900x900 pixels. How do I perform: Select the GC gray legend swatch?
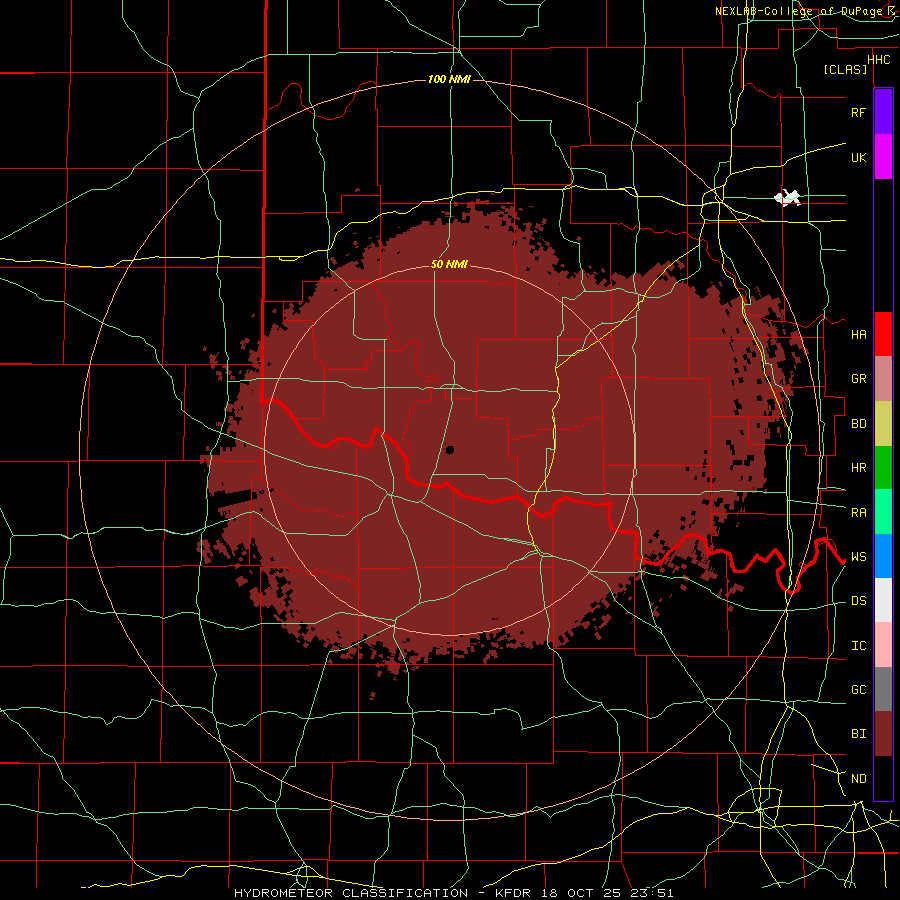tap(883, 689)
